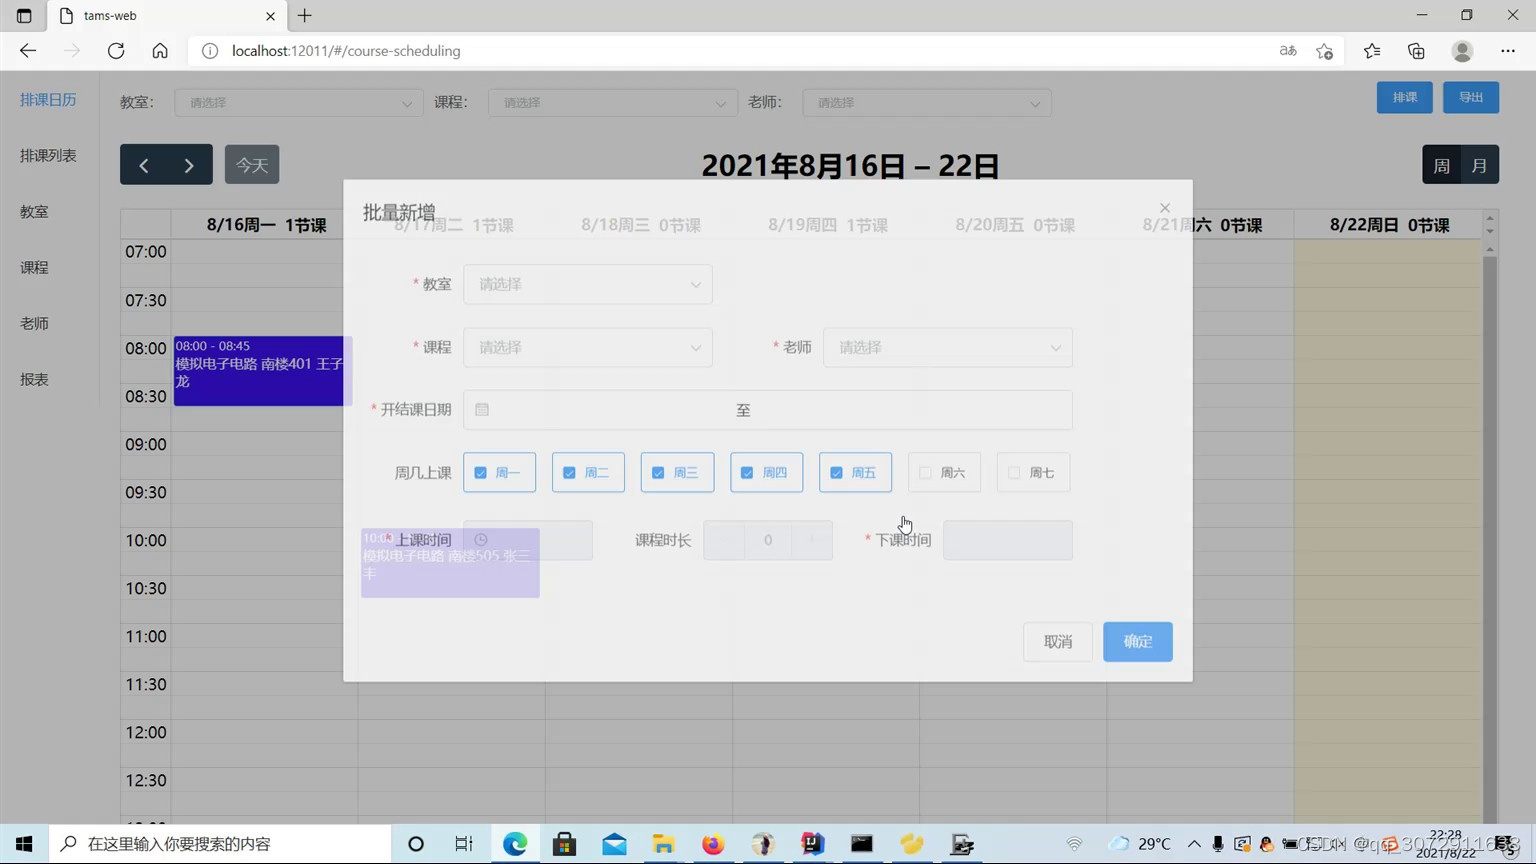Open 排课列表 in the sidebar
The width and height of the screenshot is (1536, 864).
(48, 155)
